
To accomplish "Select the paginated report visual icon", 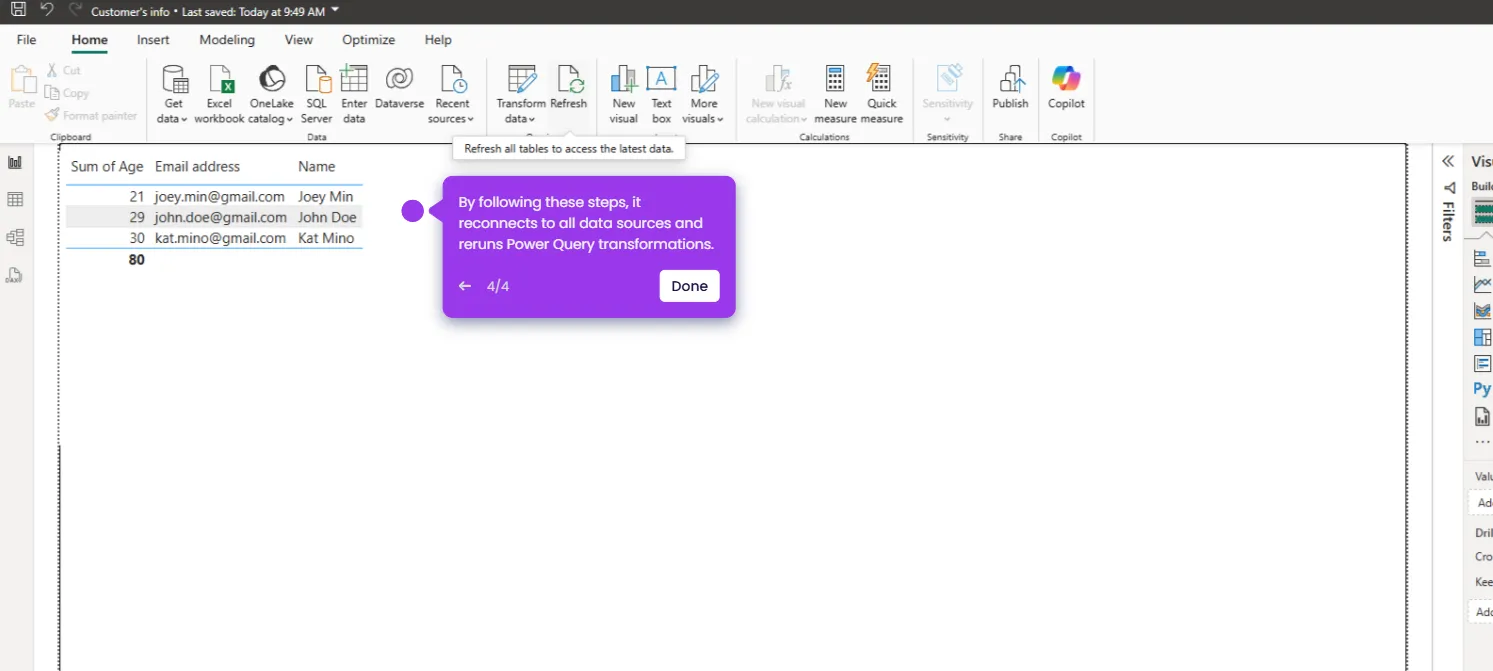I will [x=1482, y=417].
